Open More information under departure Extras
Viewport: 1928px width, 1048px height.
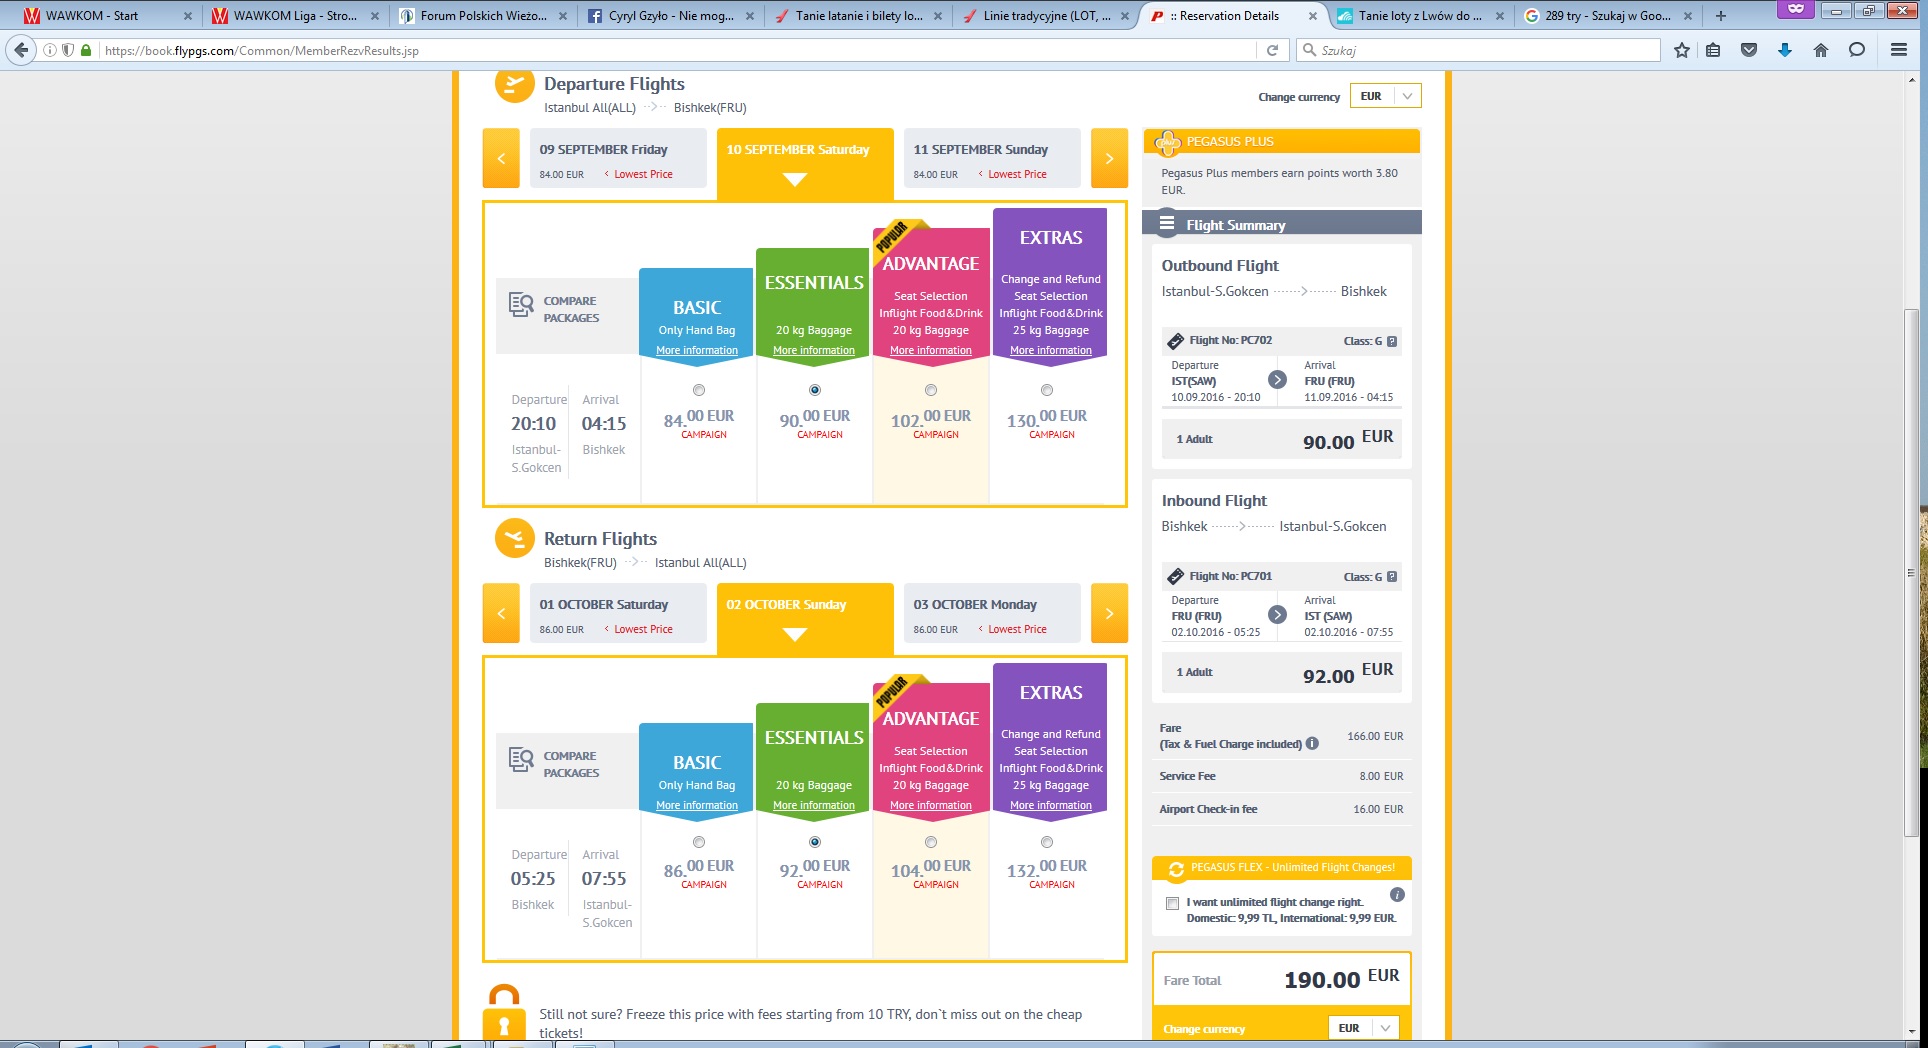(x=1051, y=351)
